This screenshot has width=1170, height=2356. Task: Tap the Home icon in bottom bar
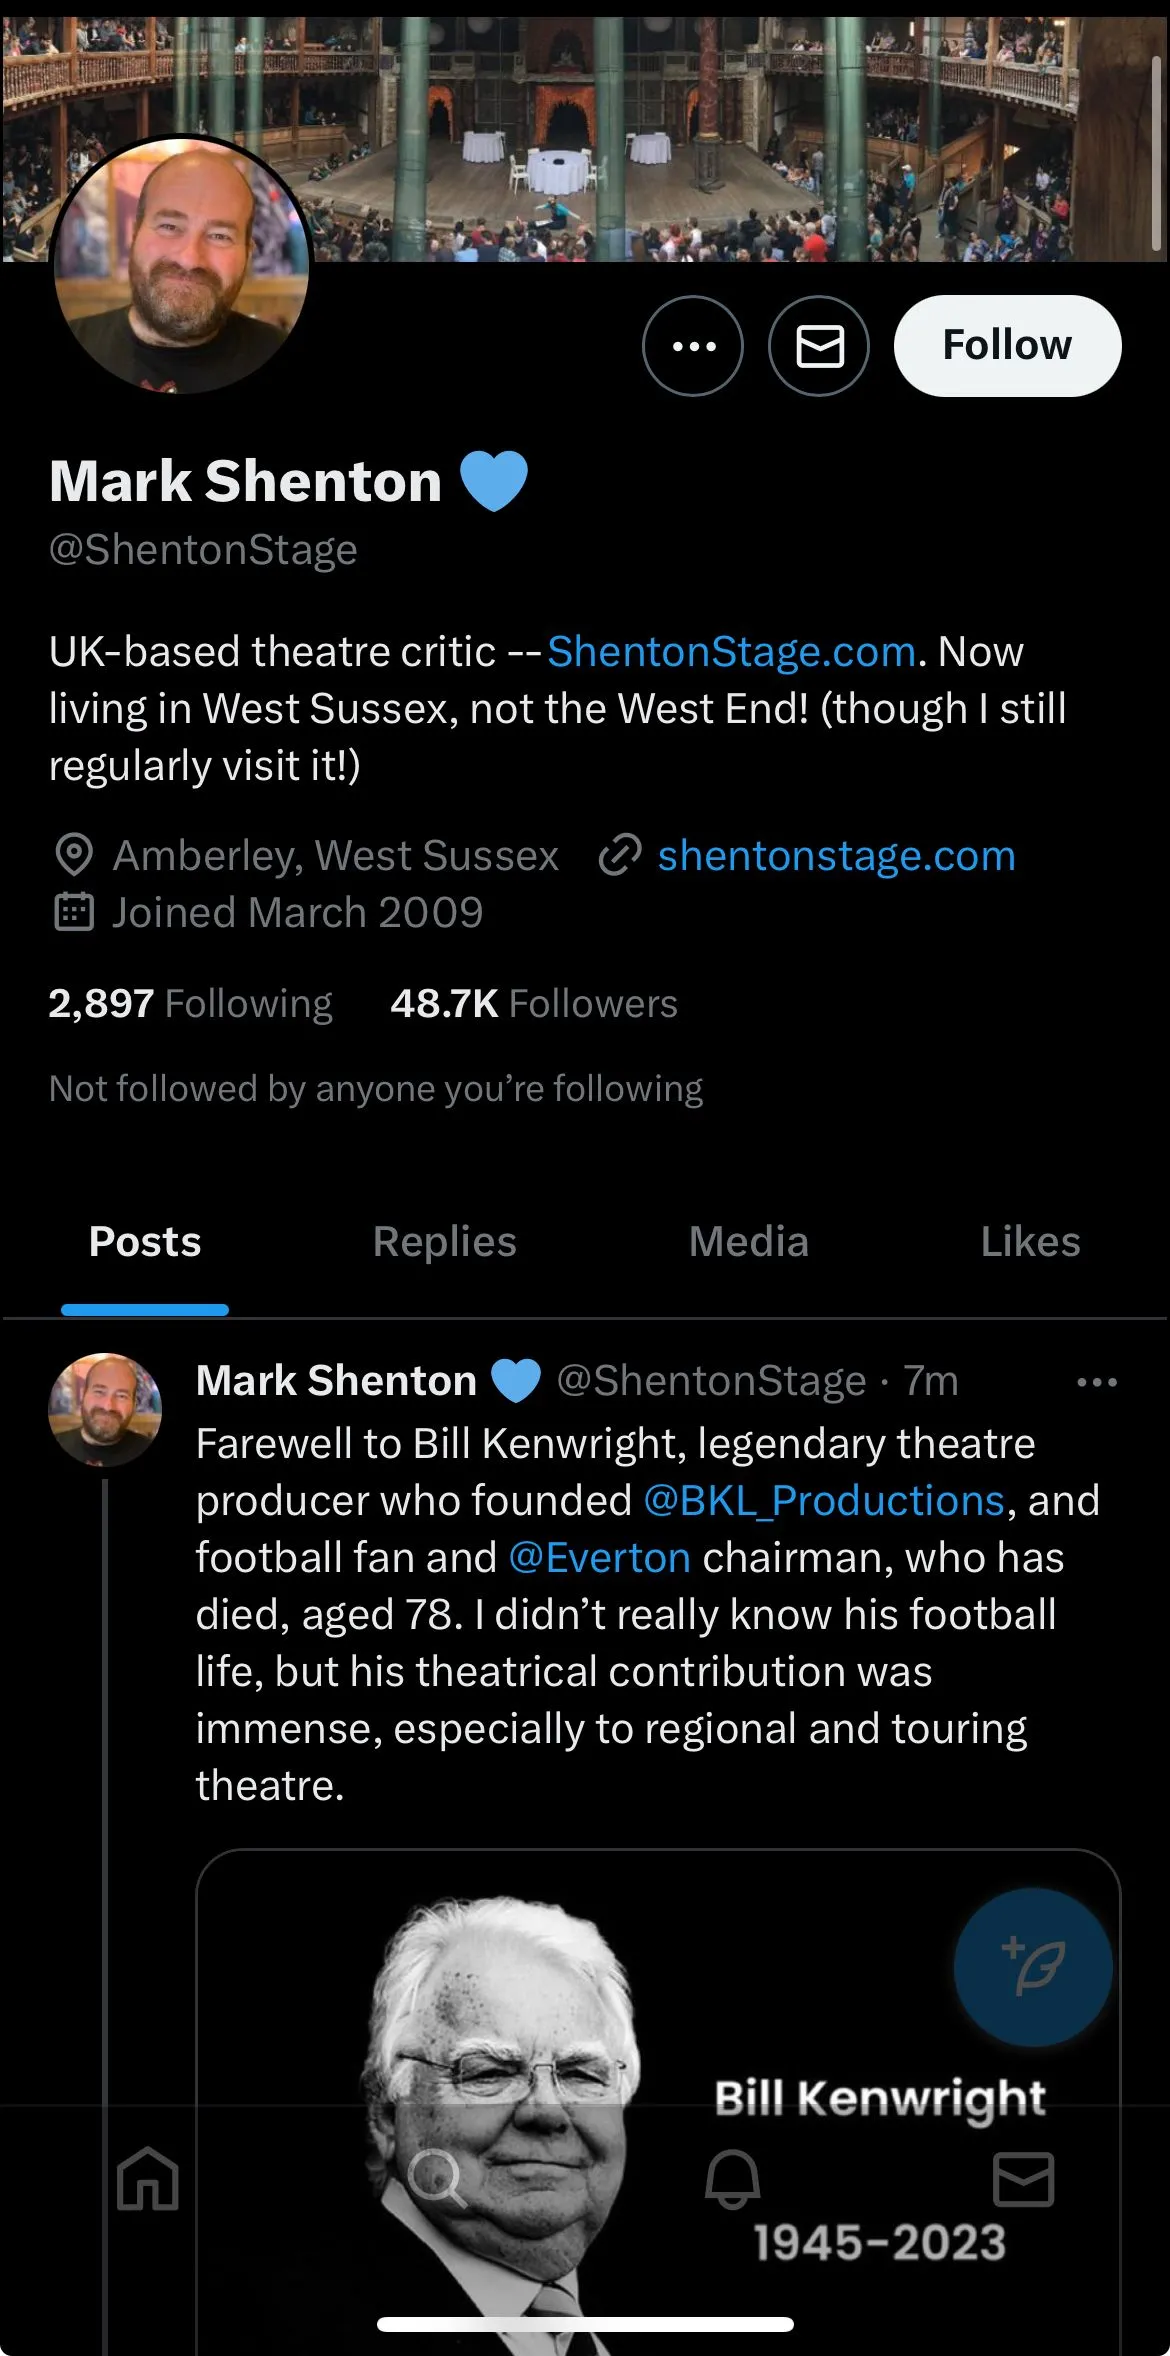pyautogui.click(x=148, y=2178)
